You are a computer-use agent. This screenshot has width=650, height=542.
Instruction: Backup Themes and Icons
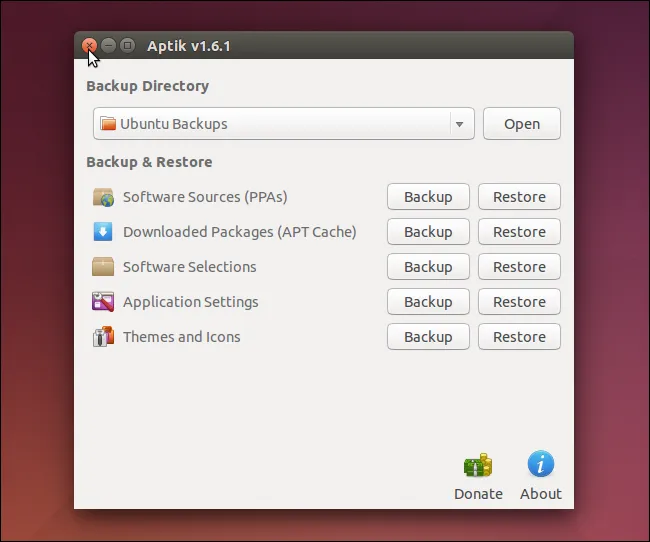point(428,337)
